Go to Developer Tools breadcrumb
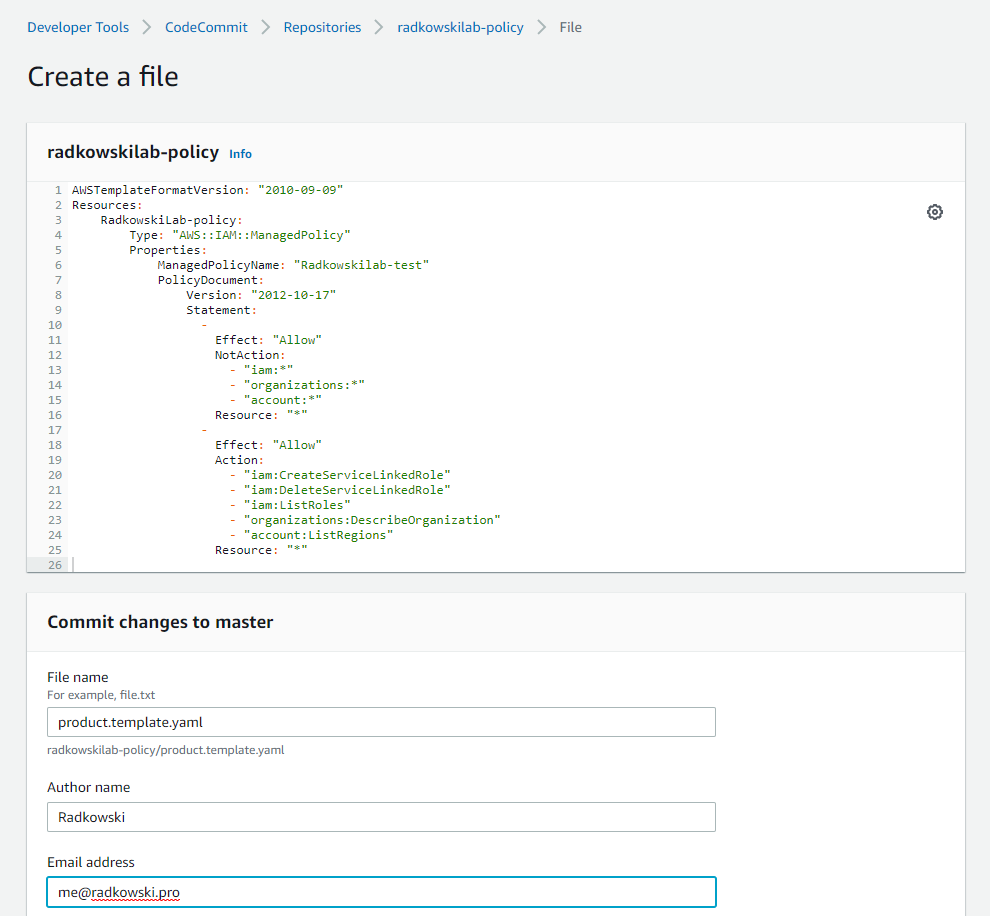The height and width of the screenshot is (916, 990). tap(78, 27)
